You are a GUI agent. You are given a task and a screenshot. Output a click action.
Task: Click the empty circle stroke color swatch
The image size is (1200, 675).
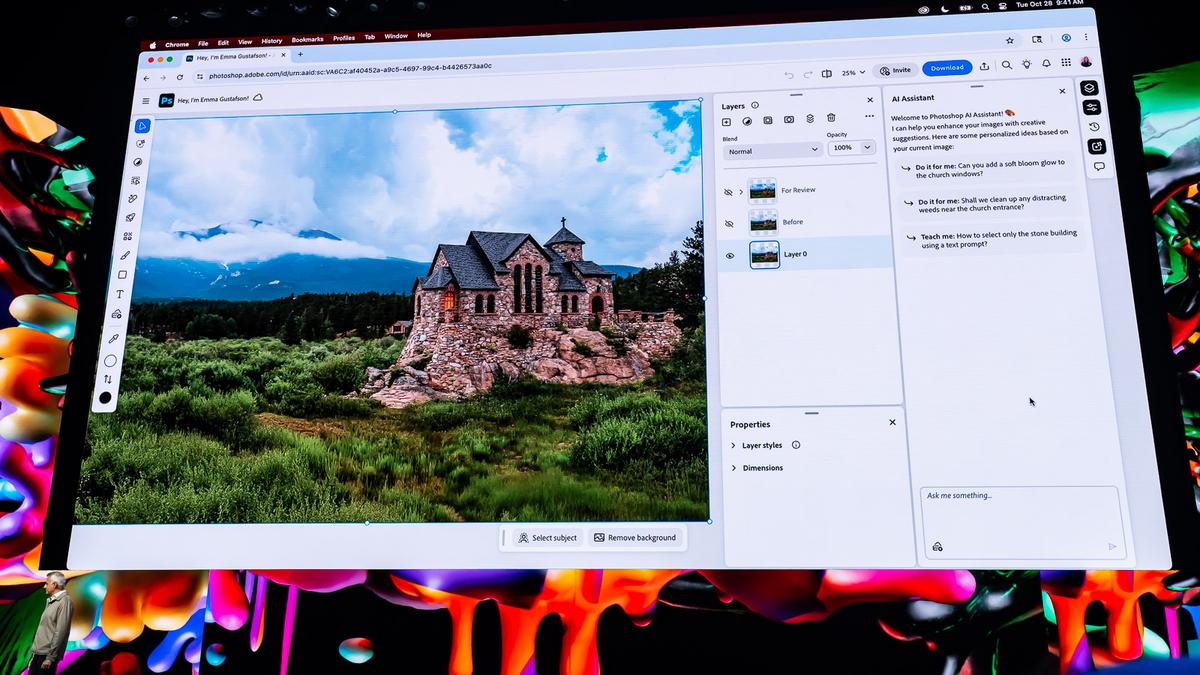[x=110, y=360]
